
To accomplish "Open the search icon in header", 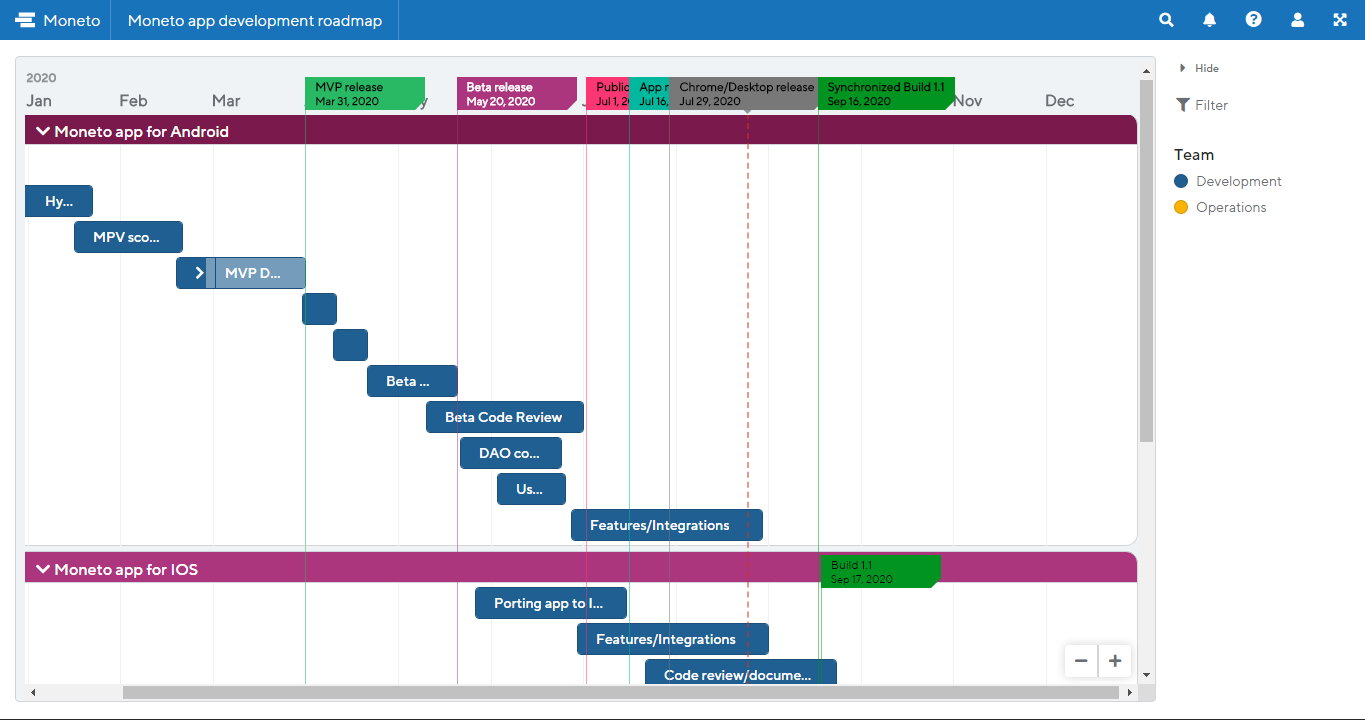I will [x=1166, y=20].
